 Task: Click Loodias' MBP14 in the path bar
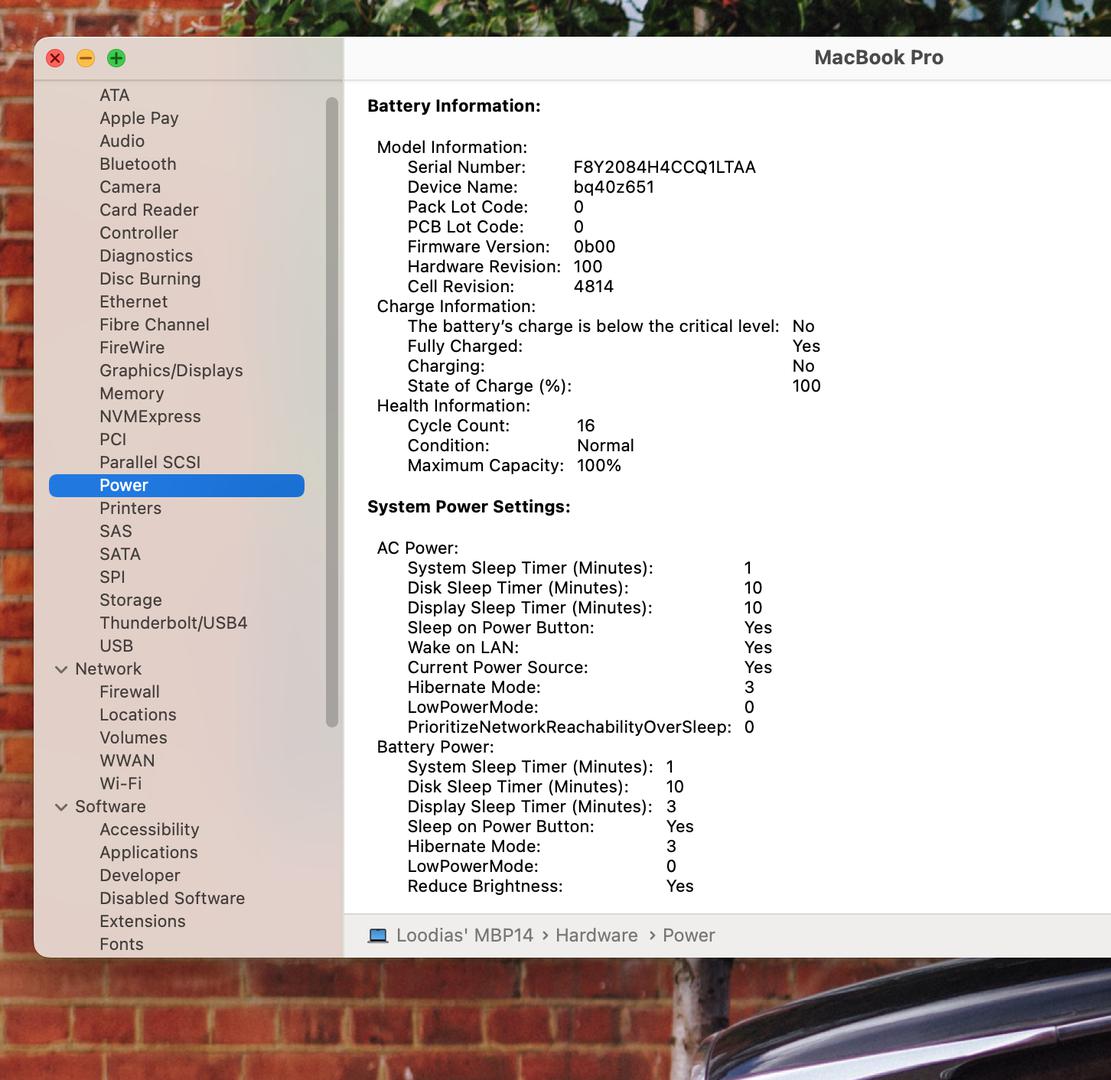[465, 935]
